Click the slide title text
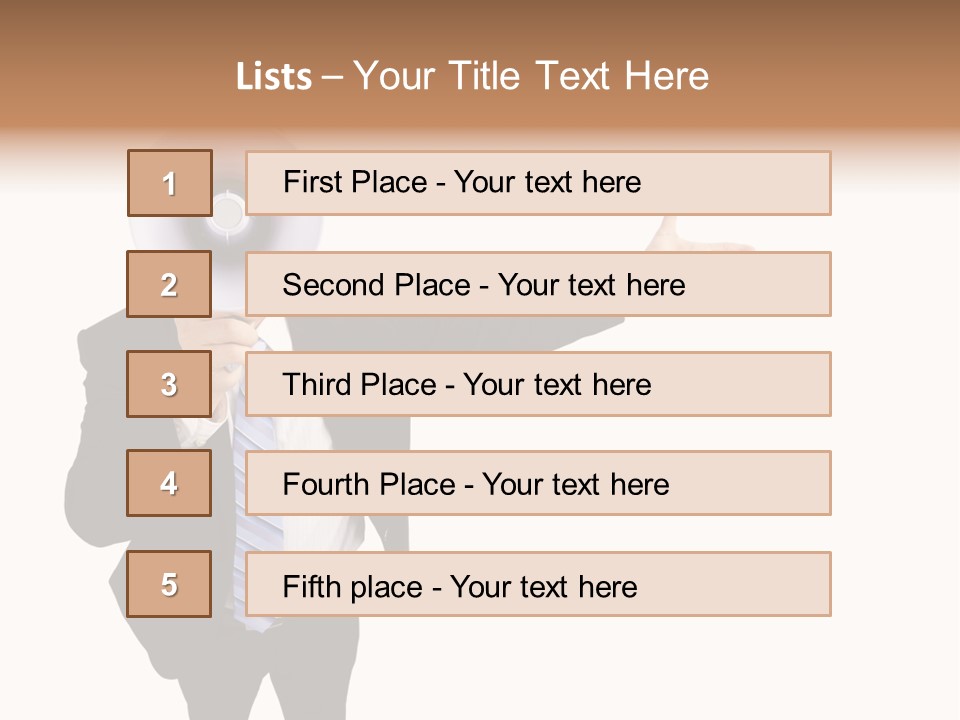 point(473,76)
